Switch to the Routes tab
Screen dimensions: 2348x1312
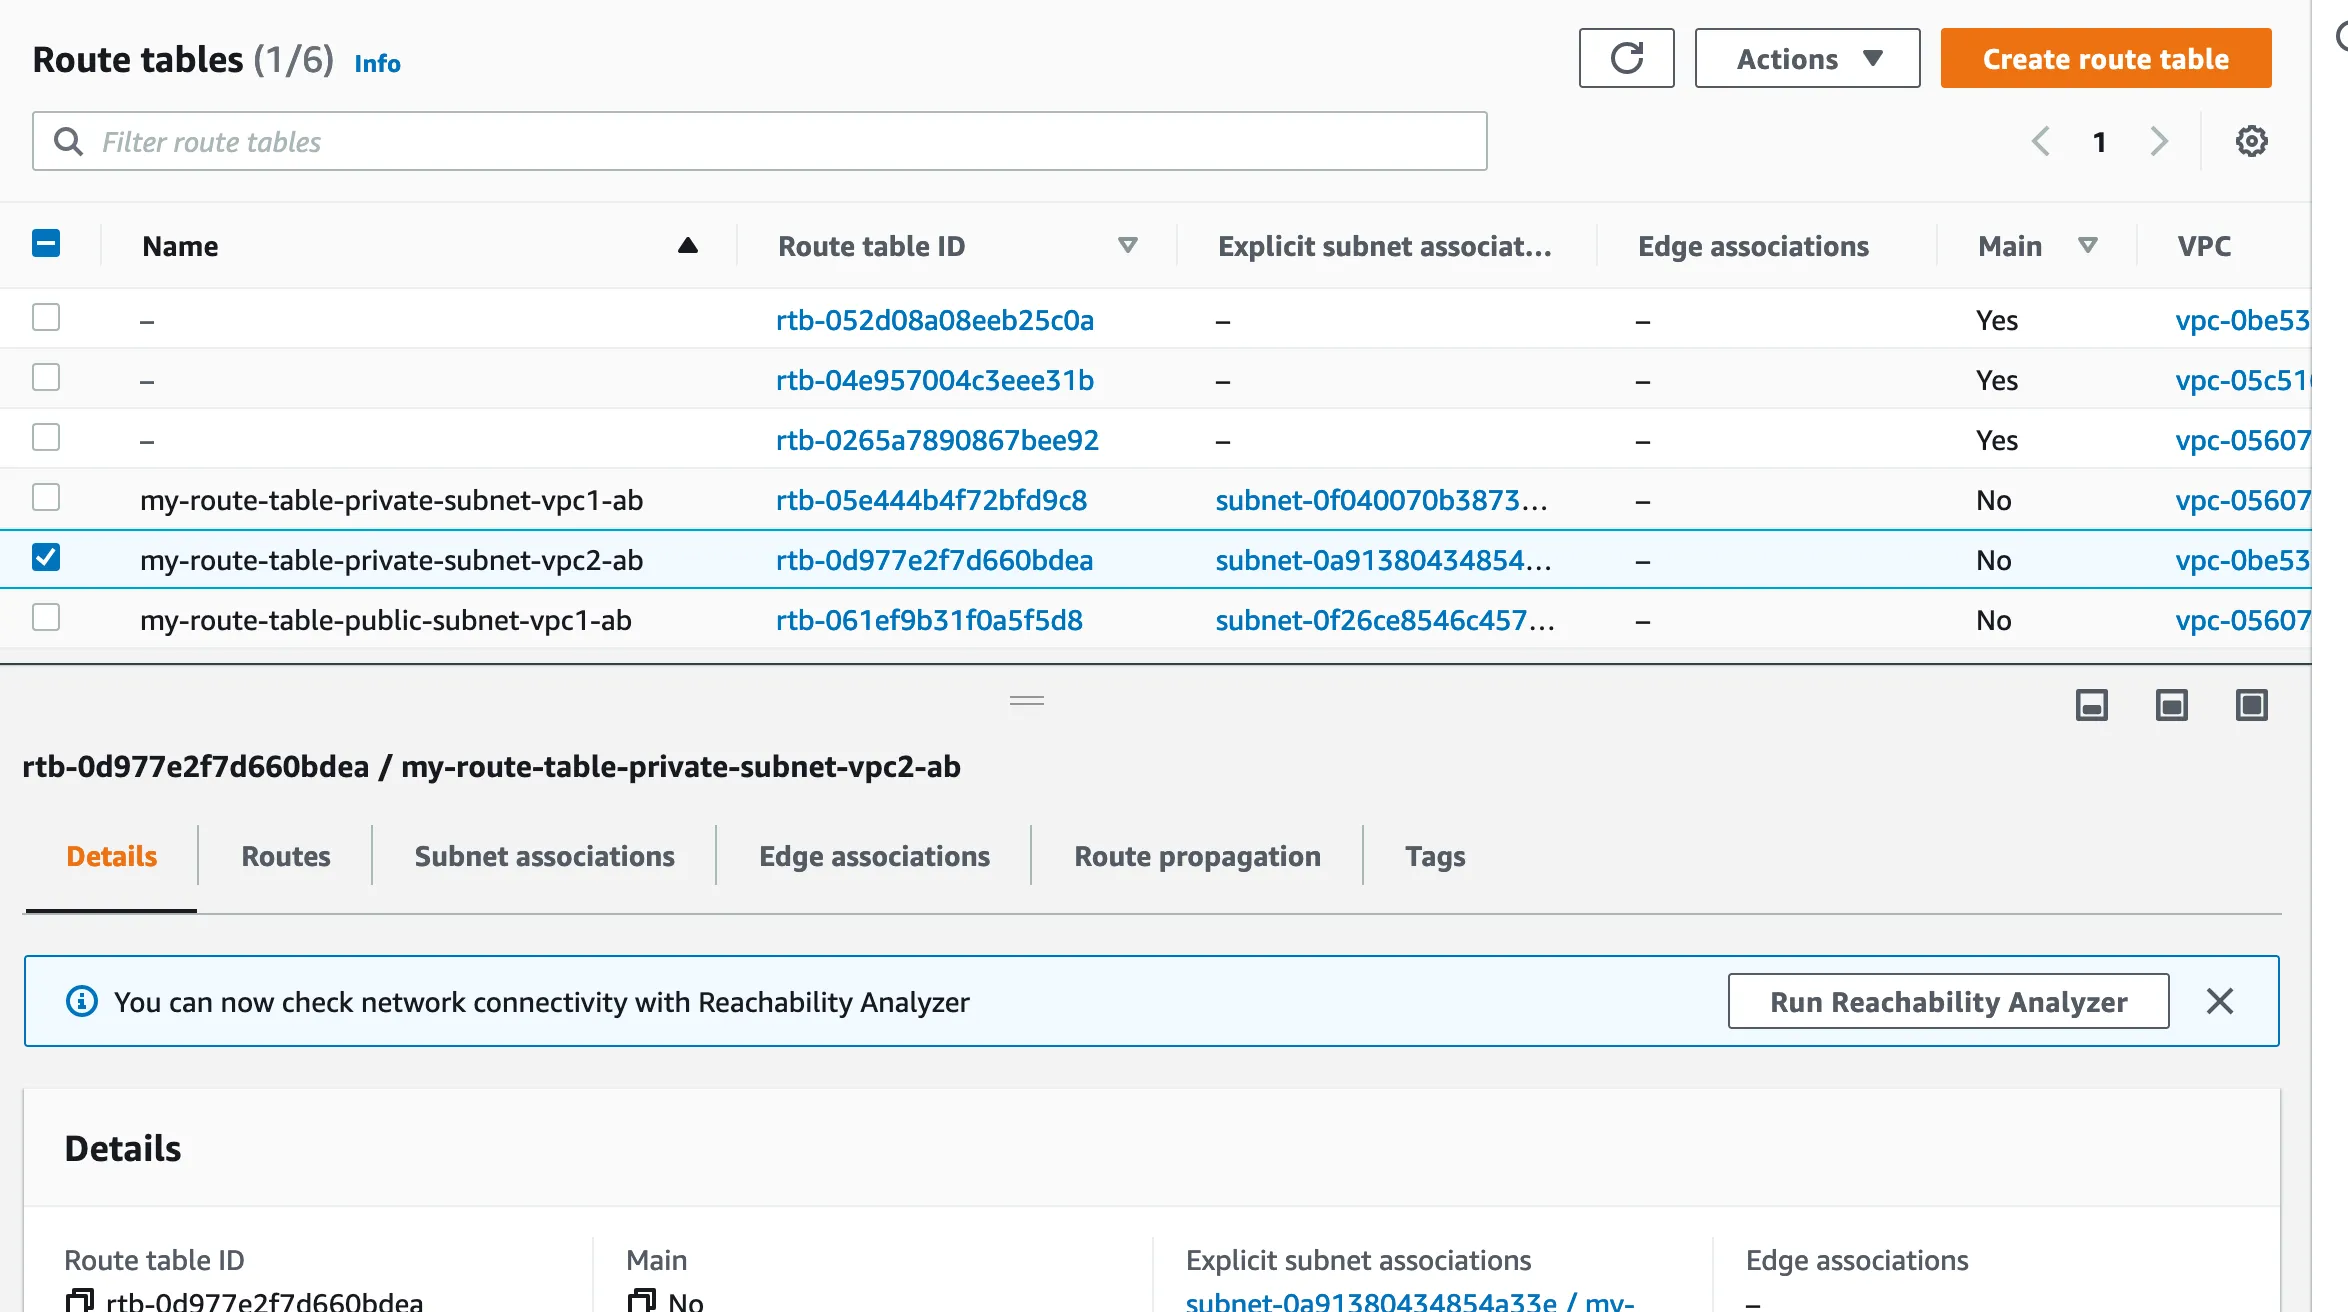(285, 857)
